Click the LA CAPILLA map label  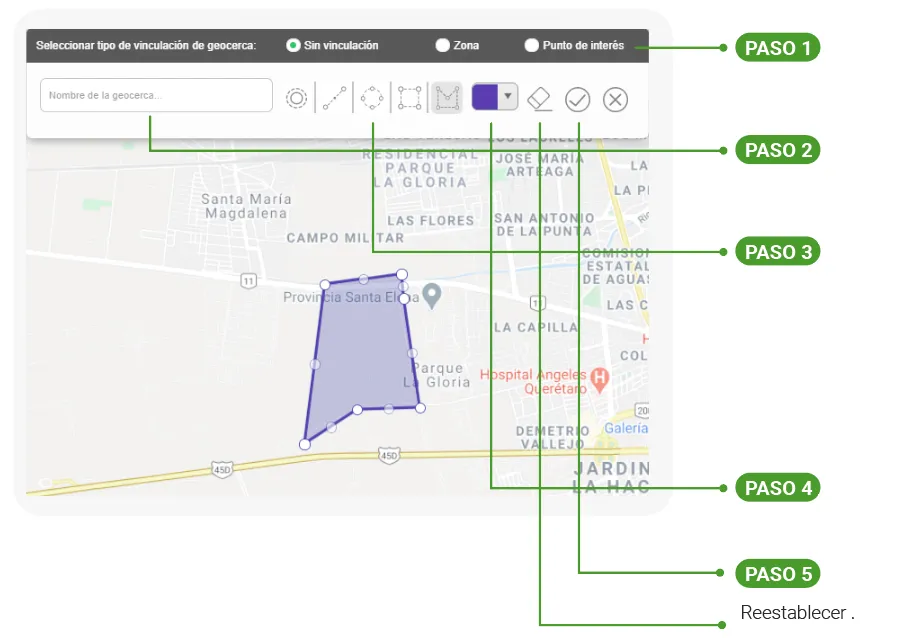point(536,327)
